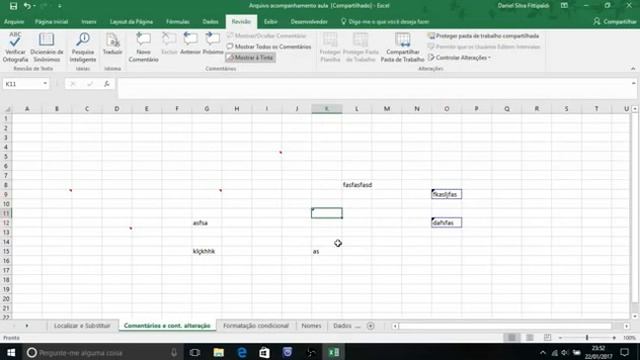Open the Desenvolvedor tab

pos(309,22)
